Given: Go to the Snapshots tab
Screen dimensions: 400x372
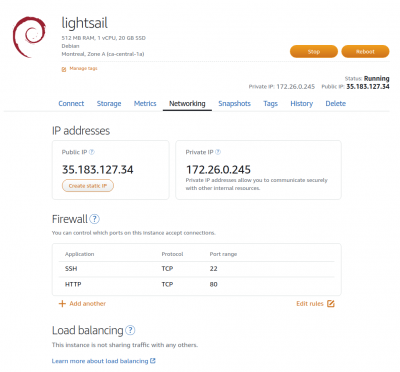Looking at the screenshot, I should (x=234, y=104).
